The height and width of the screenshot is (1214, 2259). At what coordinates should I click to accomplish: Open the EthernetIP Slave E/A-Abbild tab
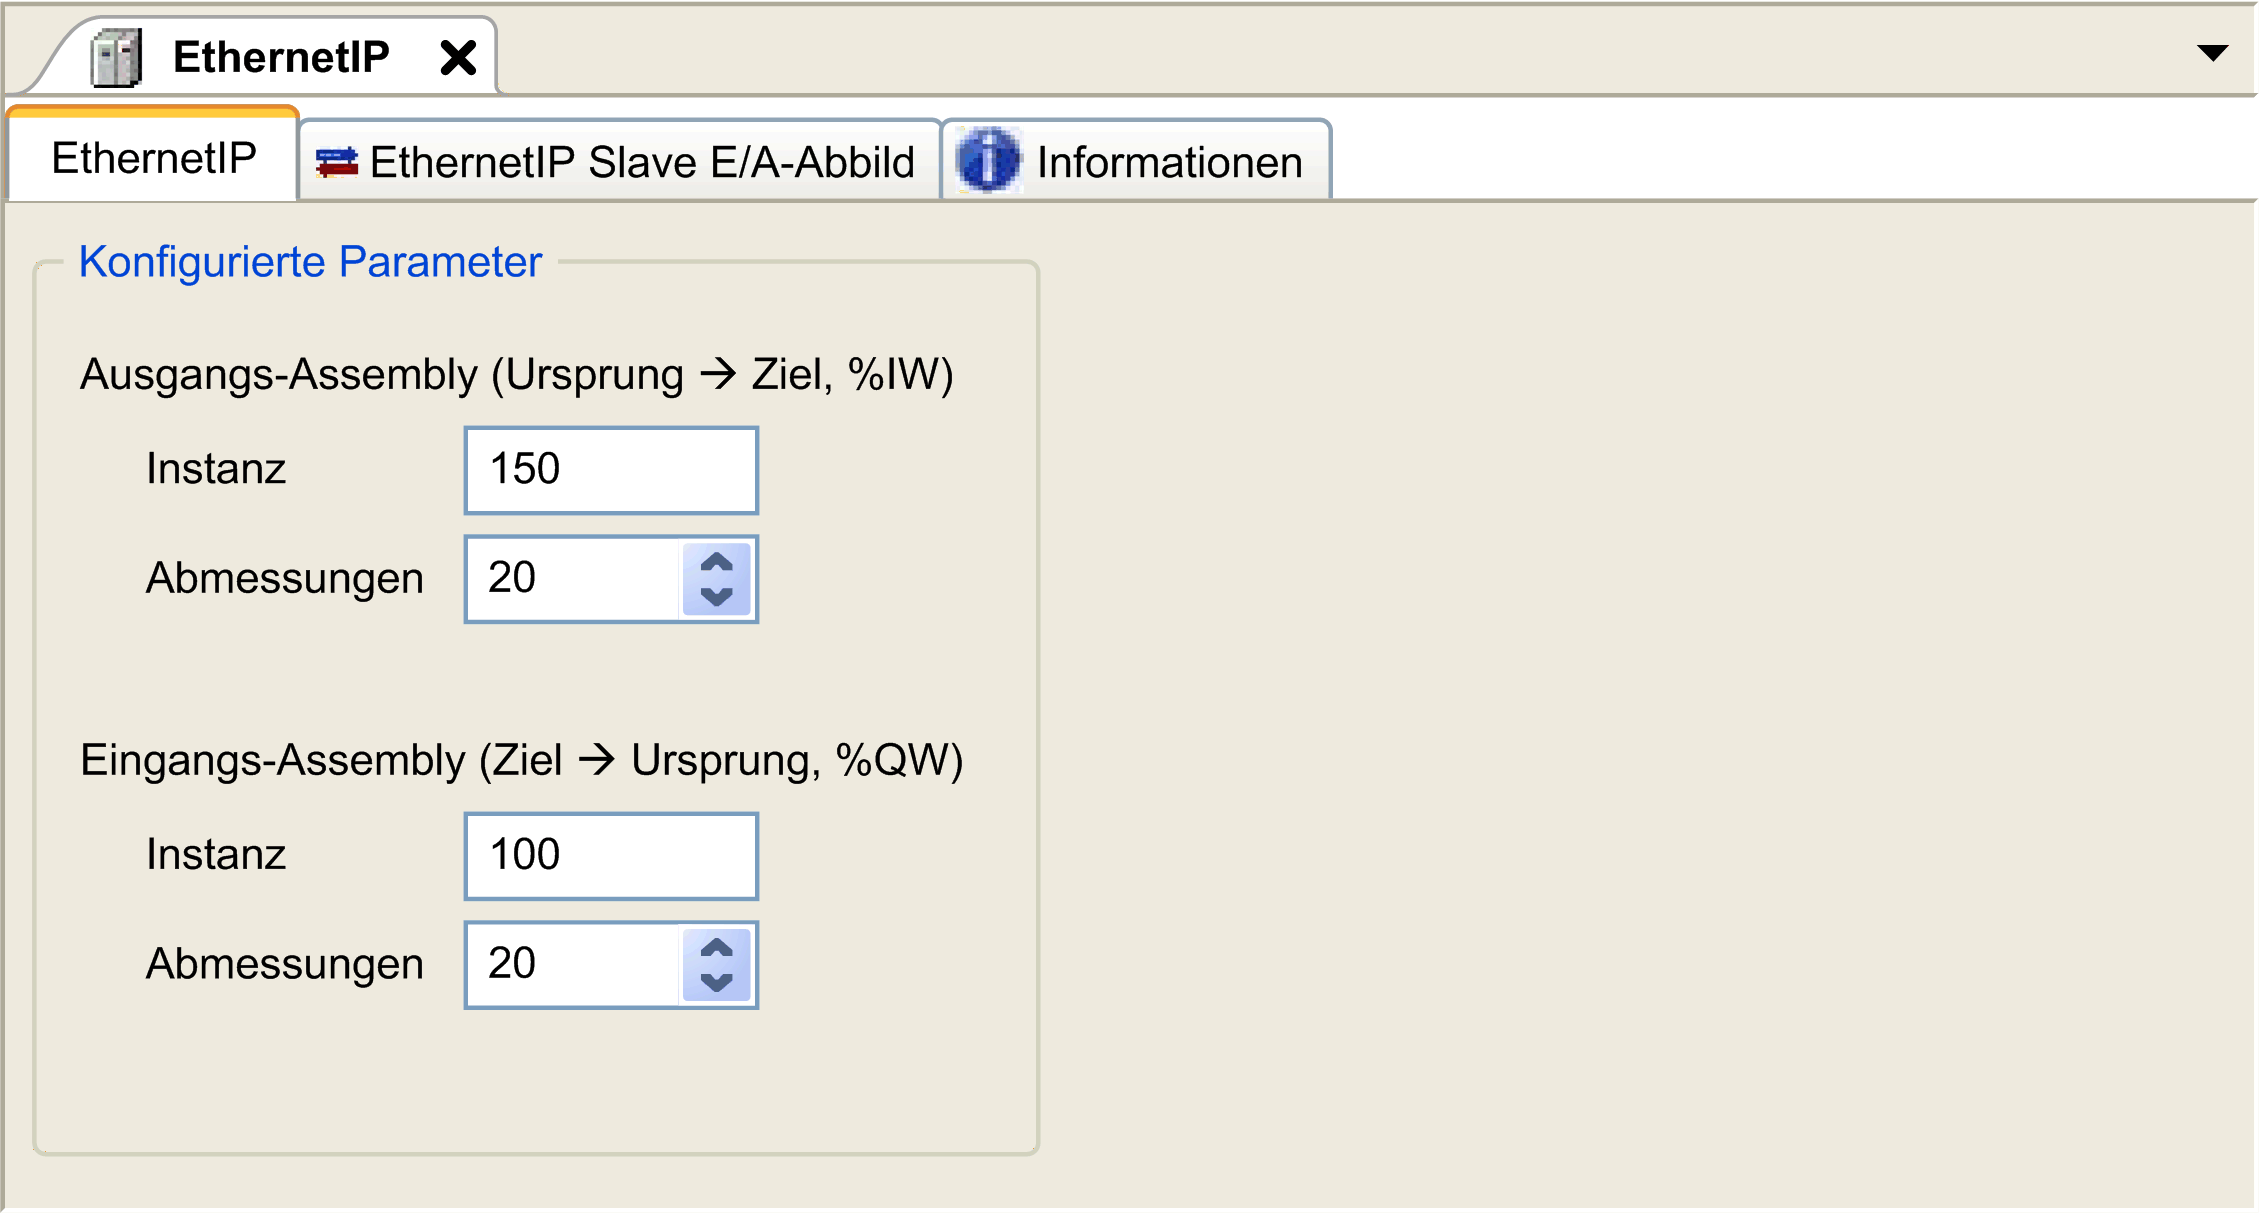641,162
